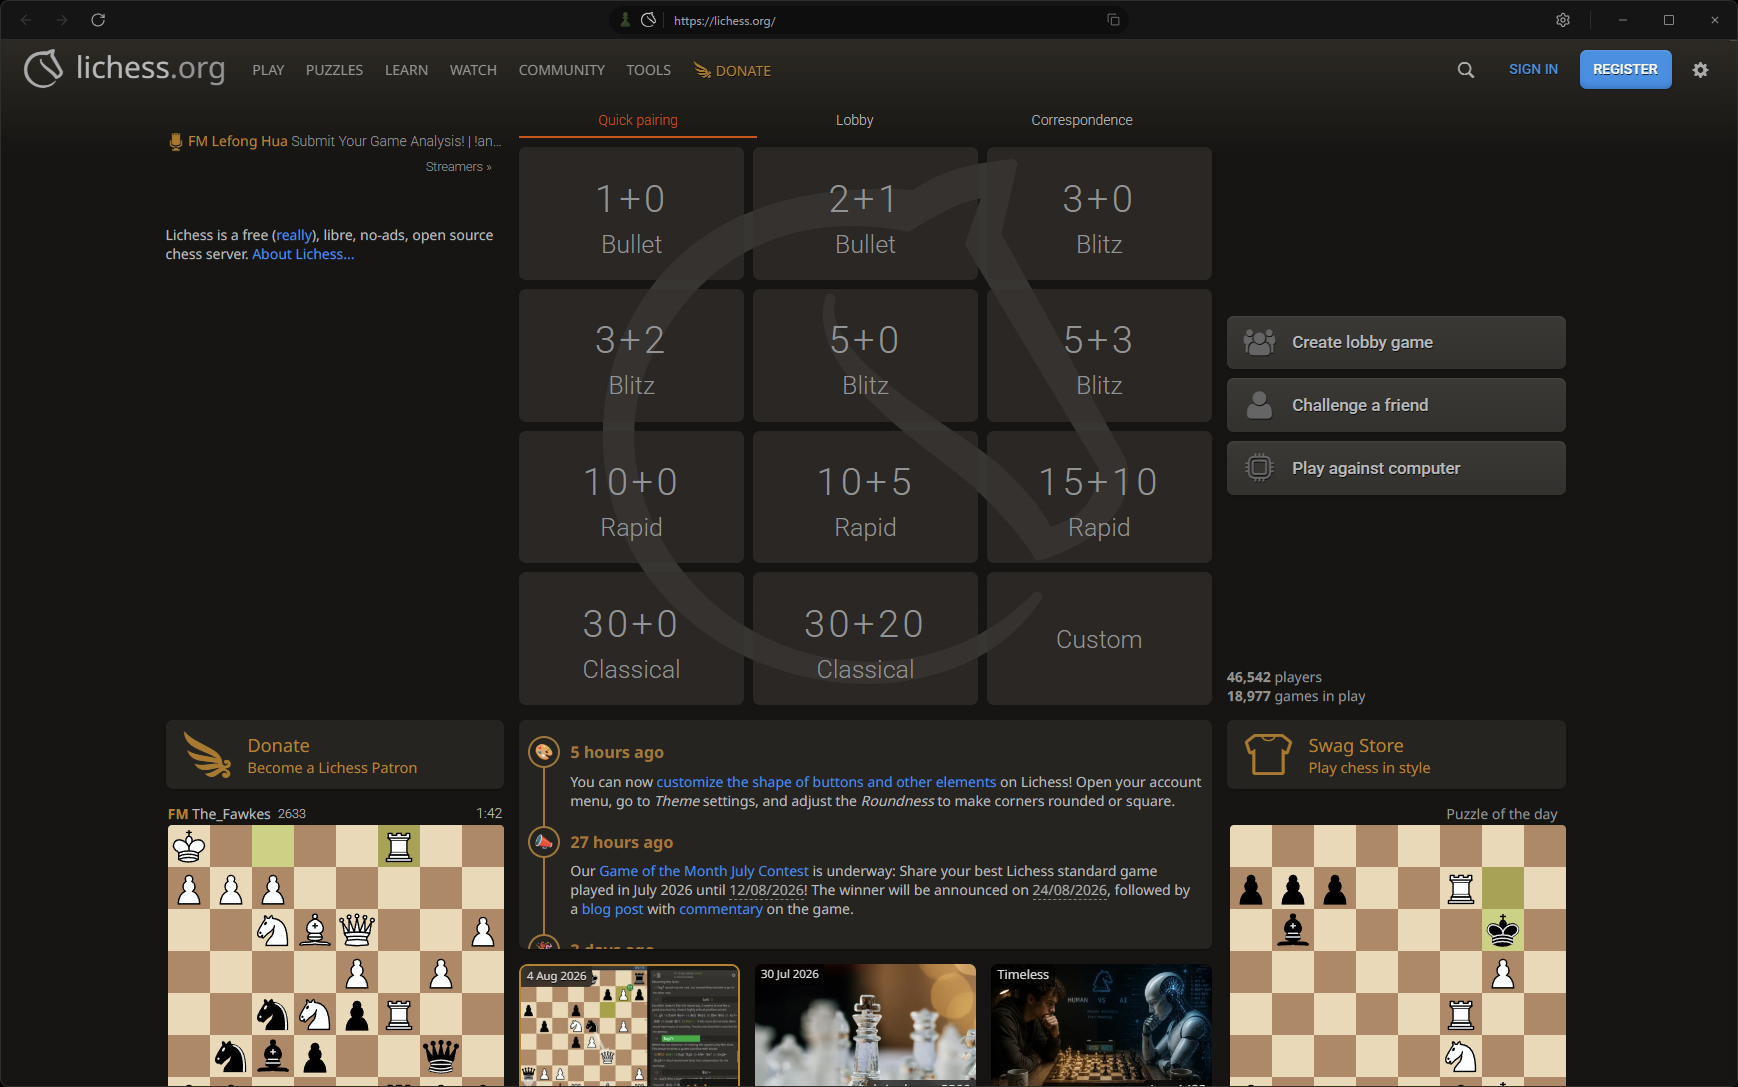The image size is (1738, 1087).
Task: Follow the 'blog post' link
Action: (612, 909)
